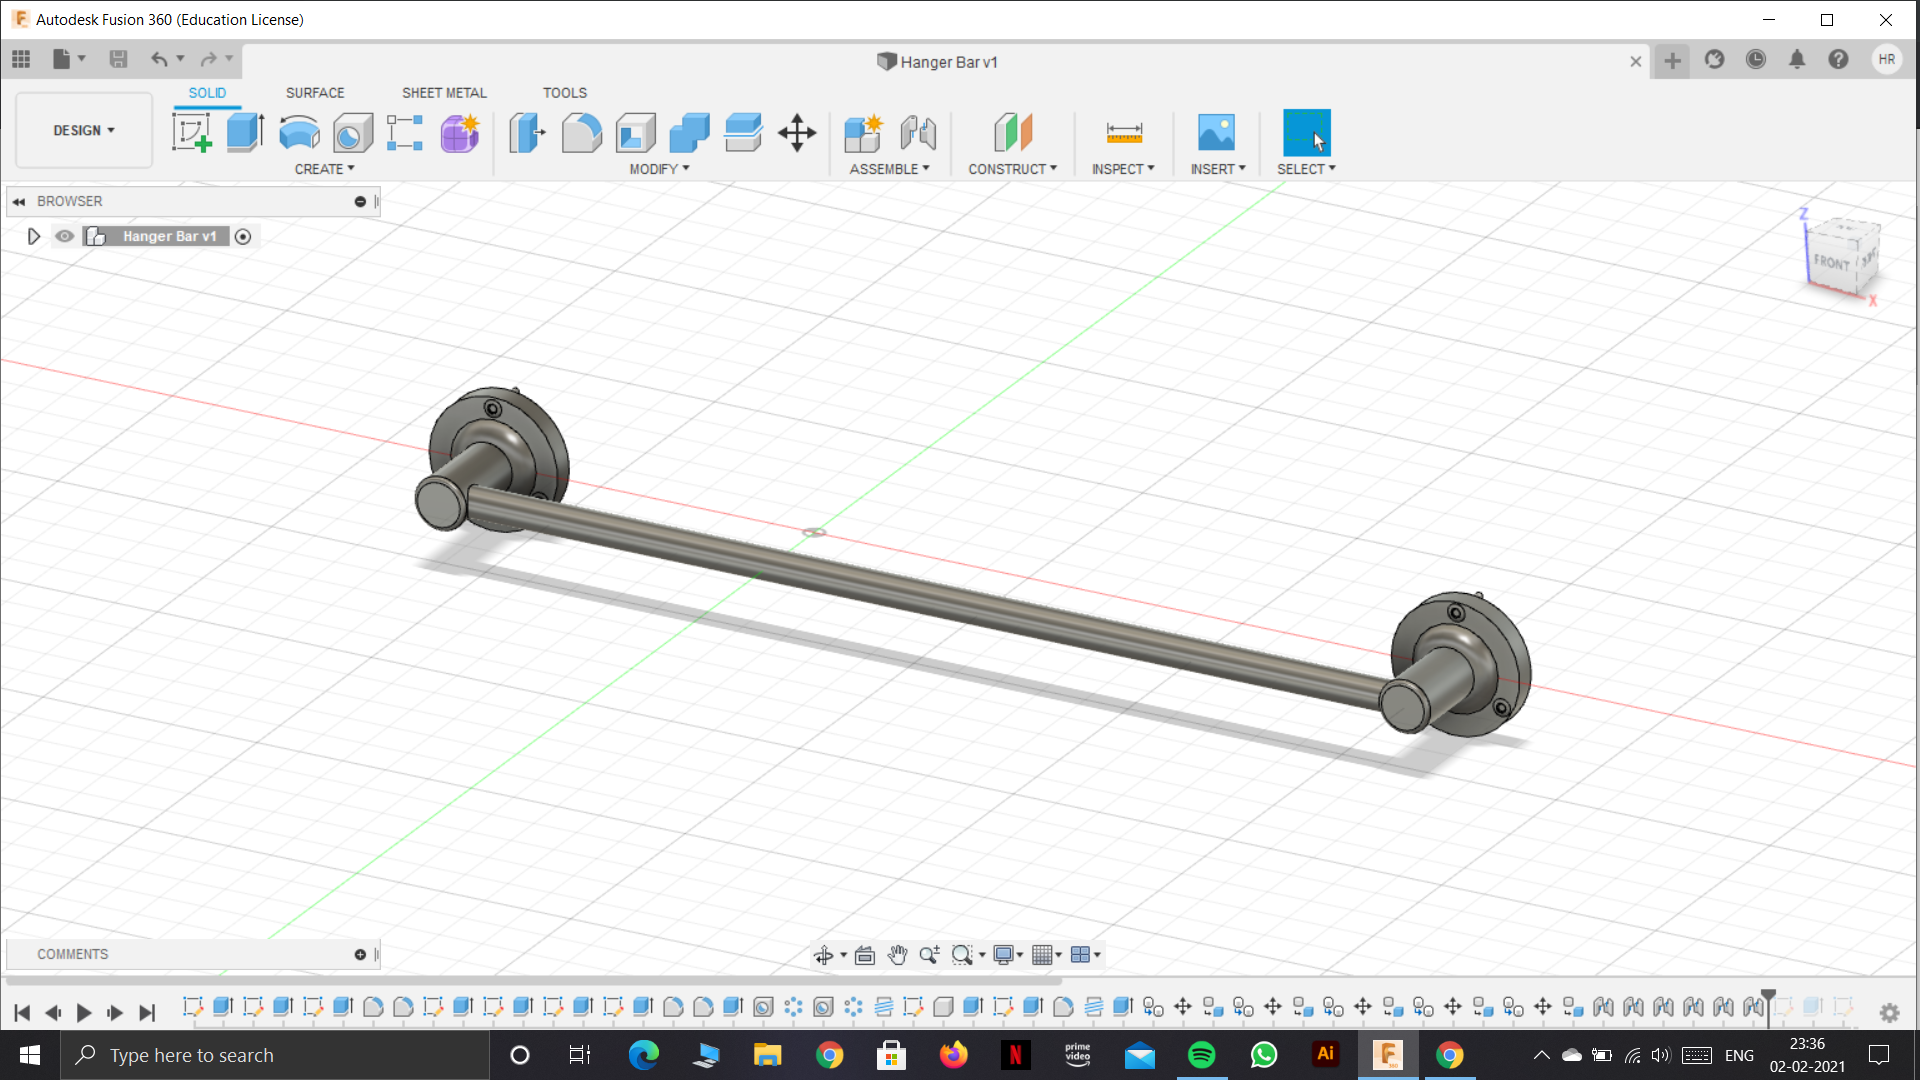Click the Construct plane icon

[x=1012, y=132]
